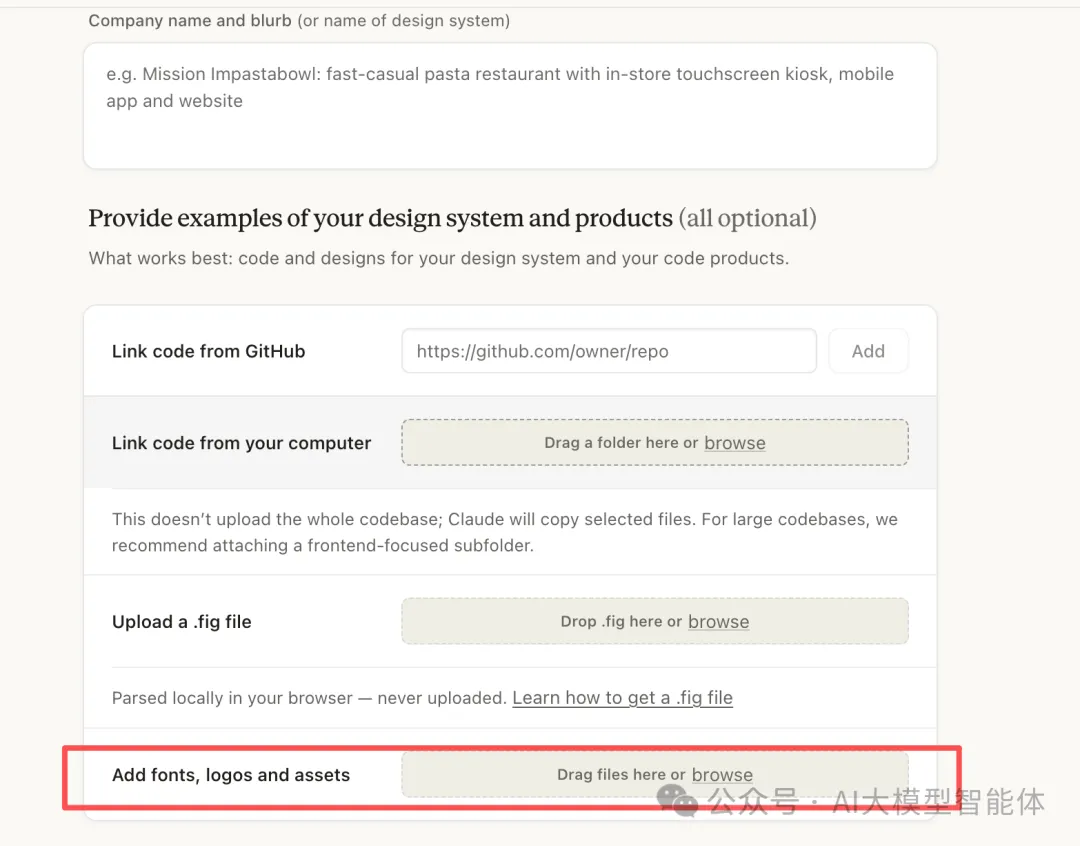Click the company name and blurb text area
Image resolution: width=1080 pixels, height=846 pixels.
[510, 106]
